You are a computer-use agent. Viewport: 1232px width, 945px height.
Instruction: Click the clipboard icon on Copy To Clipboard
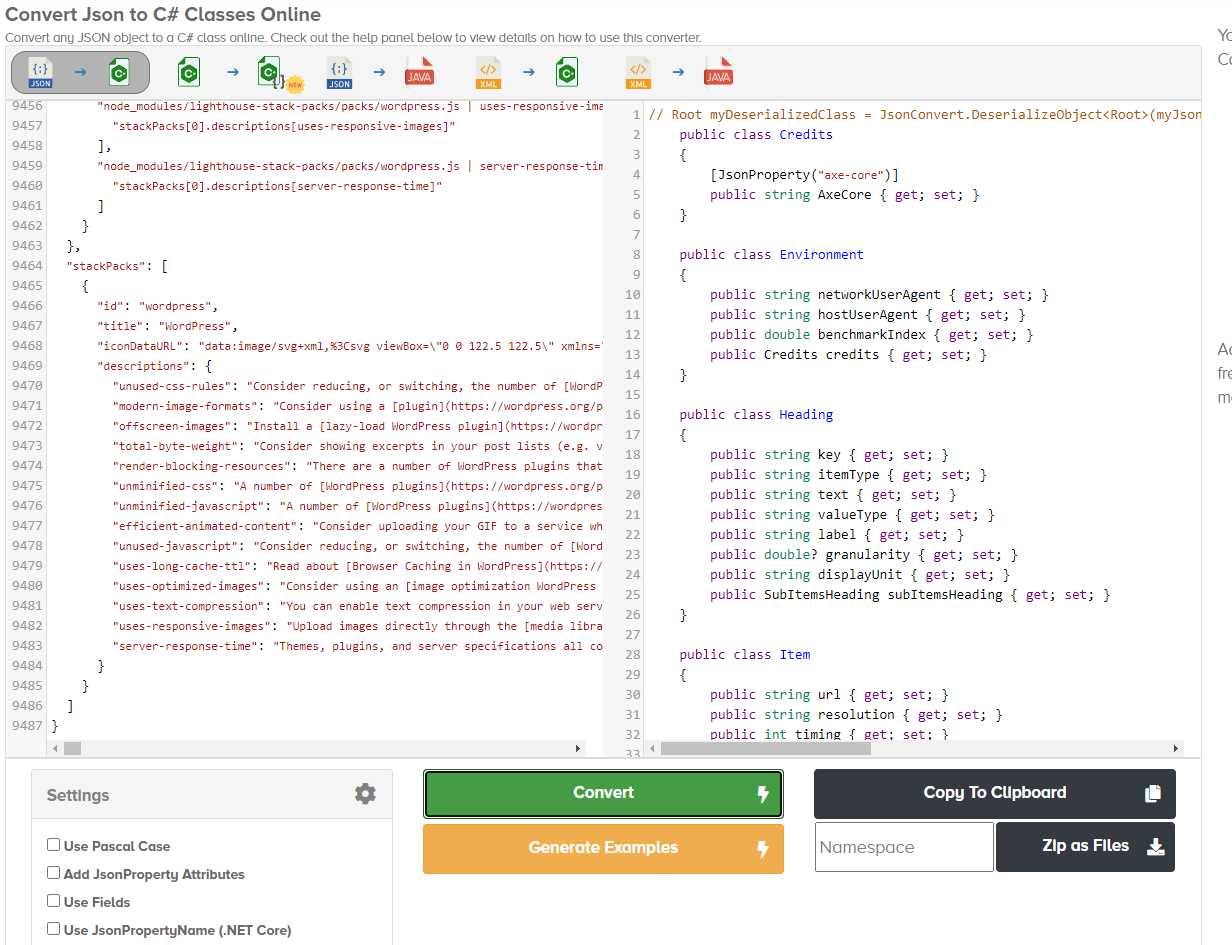pyautogui.click(x=1153, y=794)
